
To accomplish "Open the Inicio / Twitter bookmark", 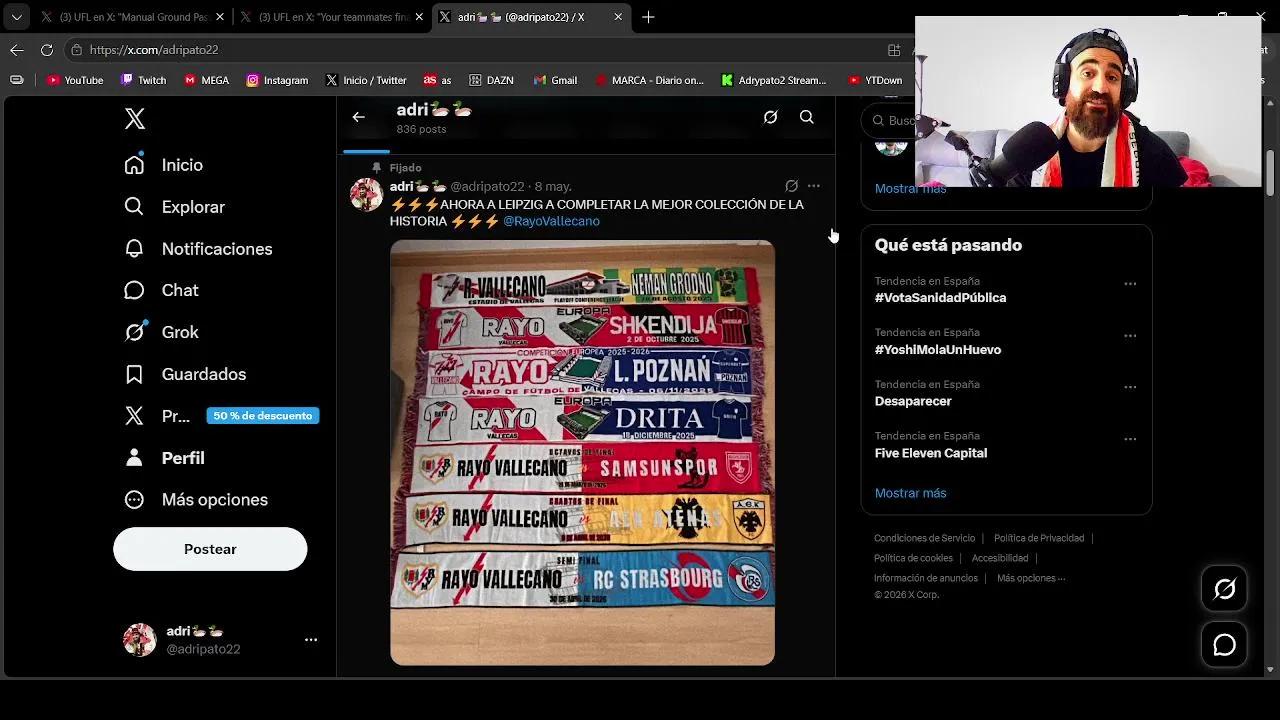I will [x=366, y=80].
